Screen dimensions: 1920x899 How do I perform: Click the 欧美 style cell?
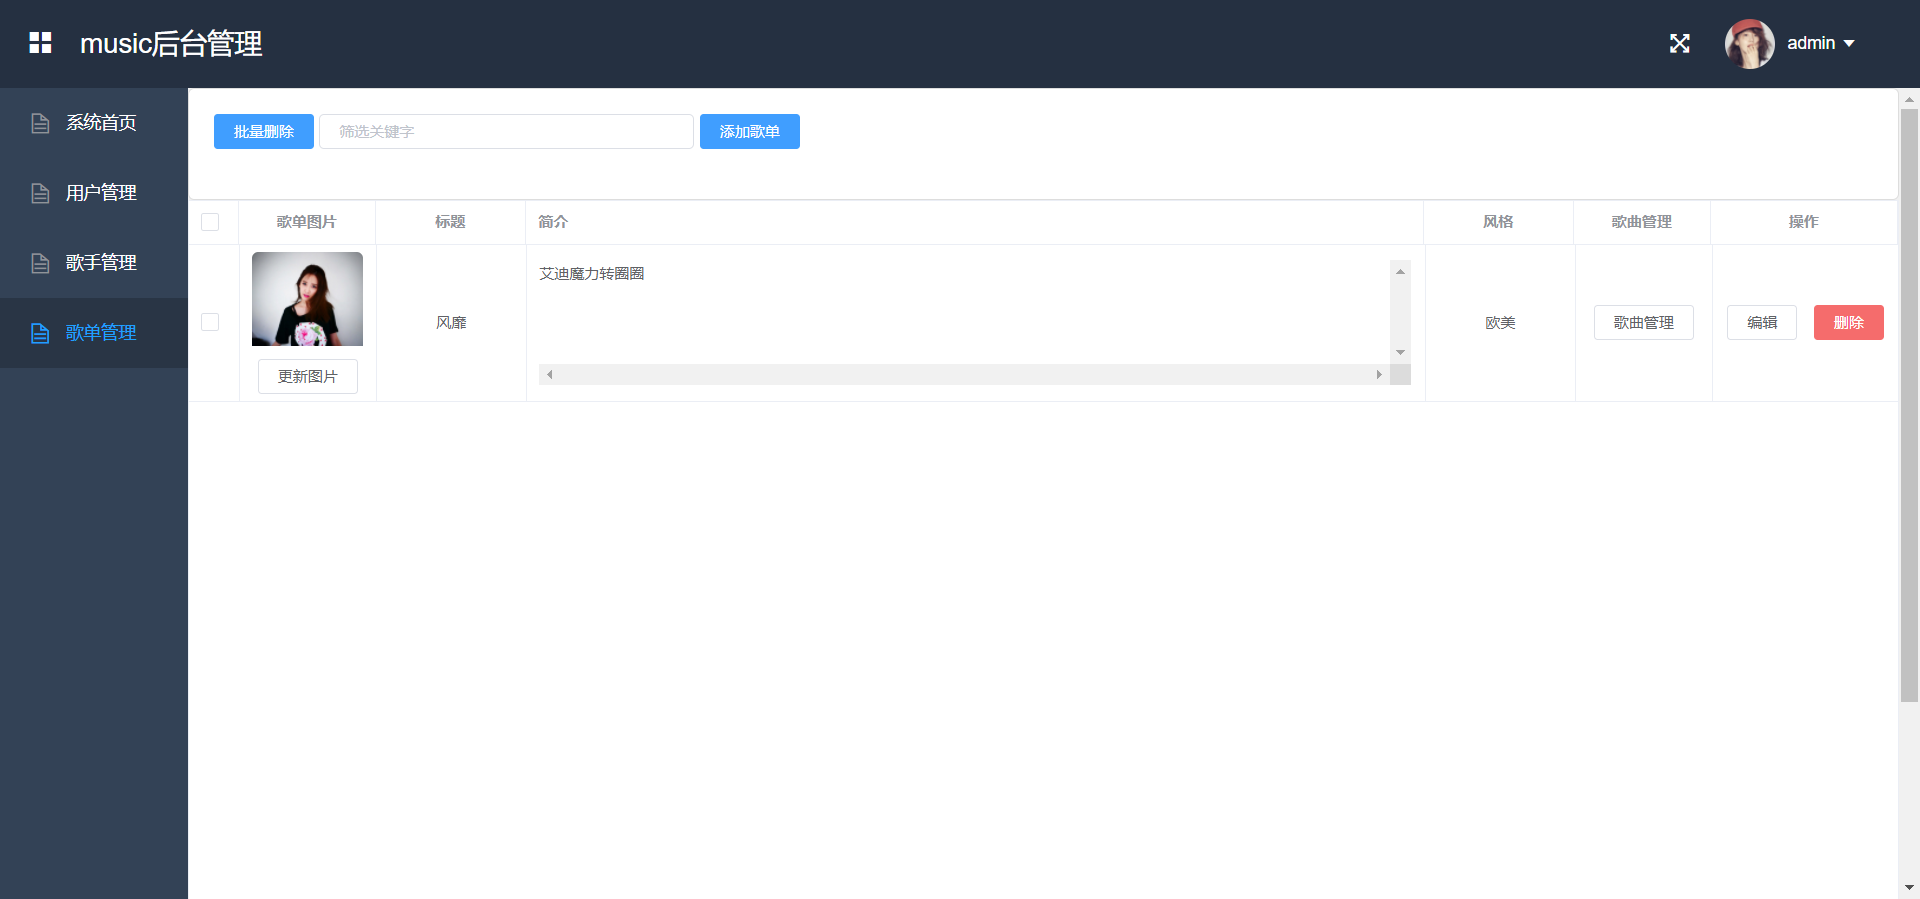tap(1500, 322)
